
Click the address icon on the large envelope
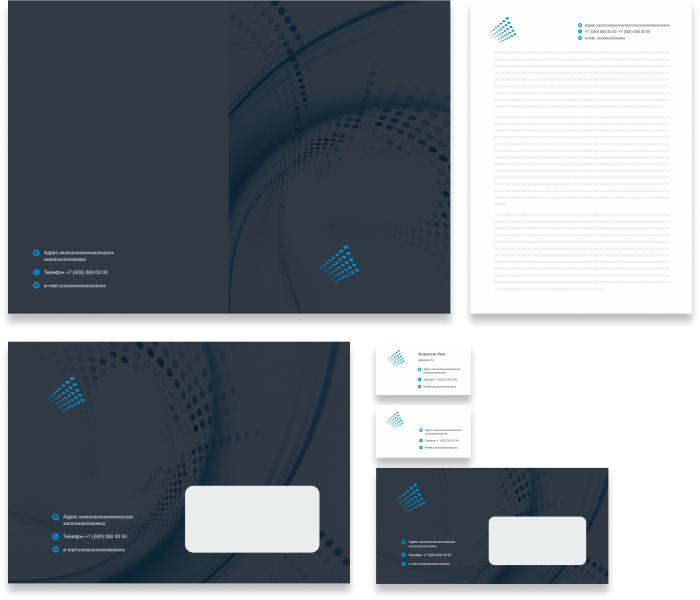[56, 518]
